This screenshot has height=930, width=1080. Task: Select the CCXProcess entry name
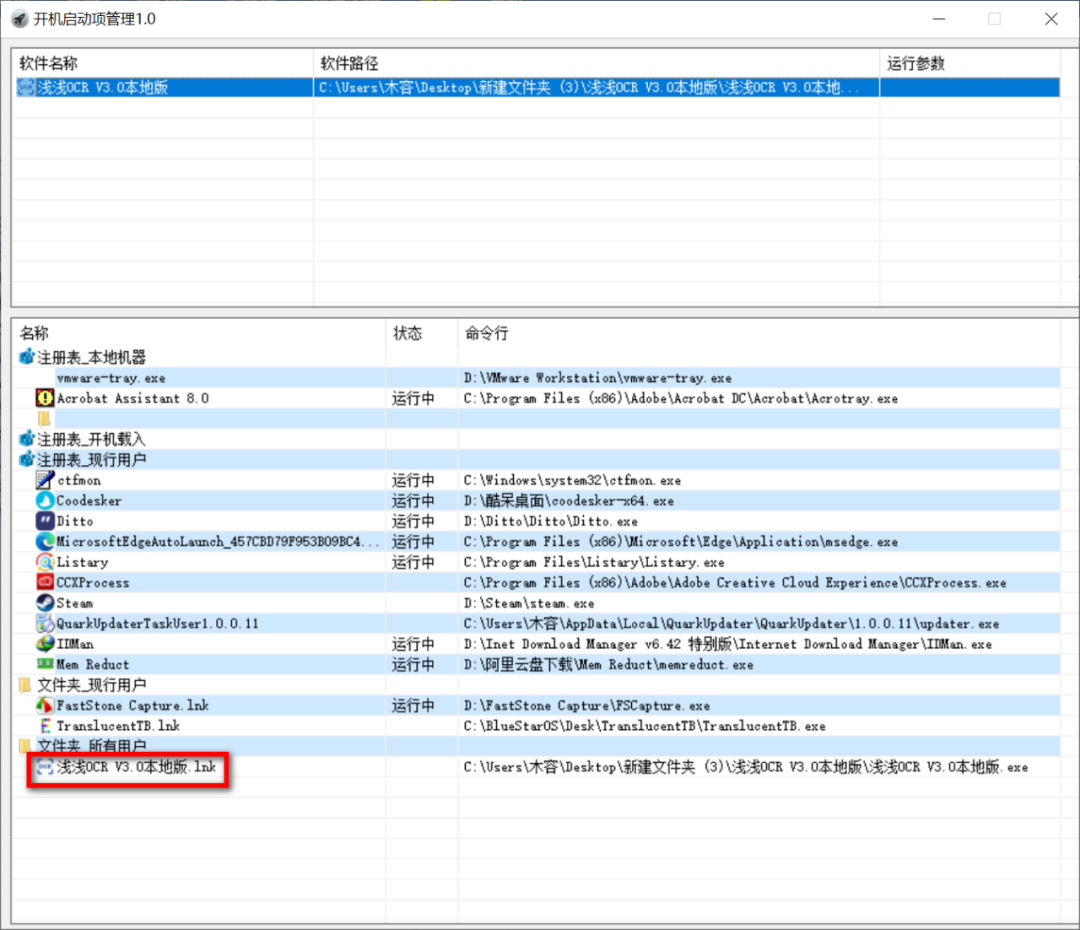(92, 583)
